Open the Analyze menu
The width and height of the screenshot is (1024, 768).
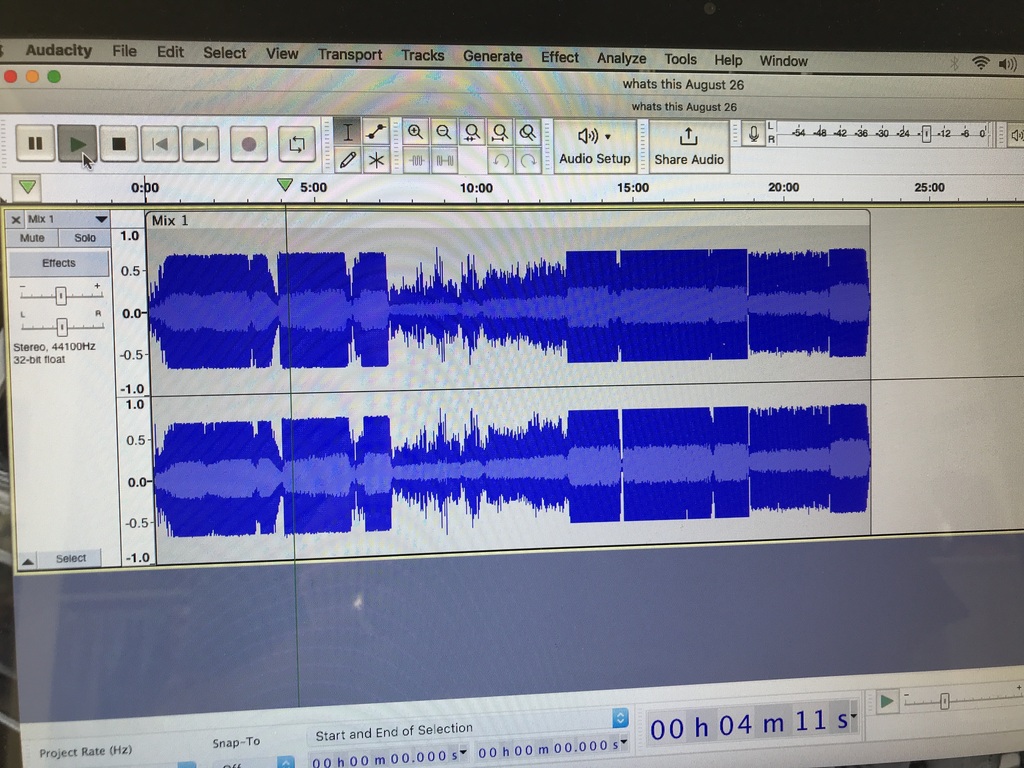point(621,59)
